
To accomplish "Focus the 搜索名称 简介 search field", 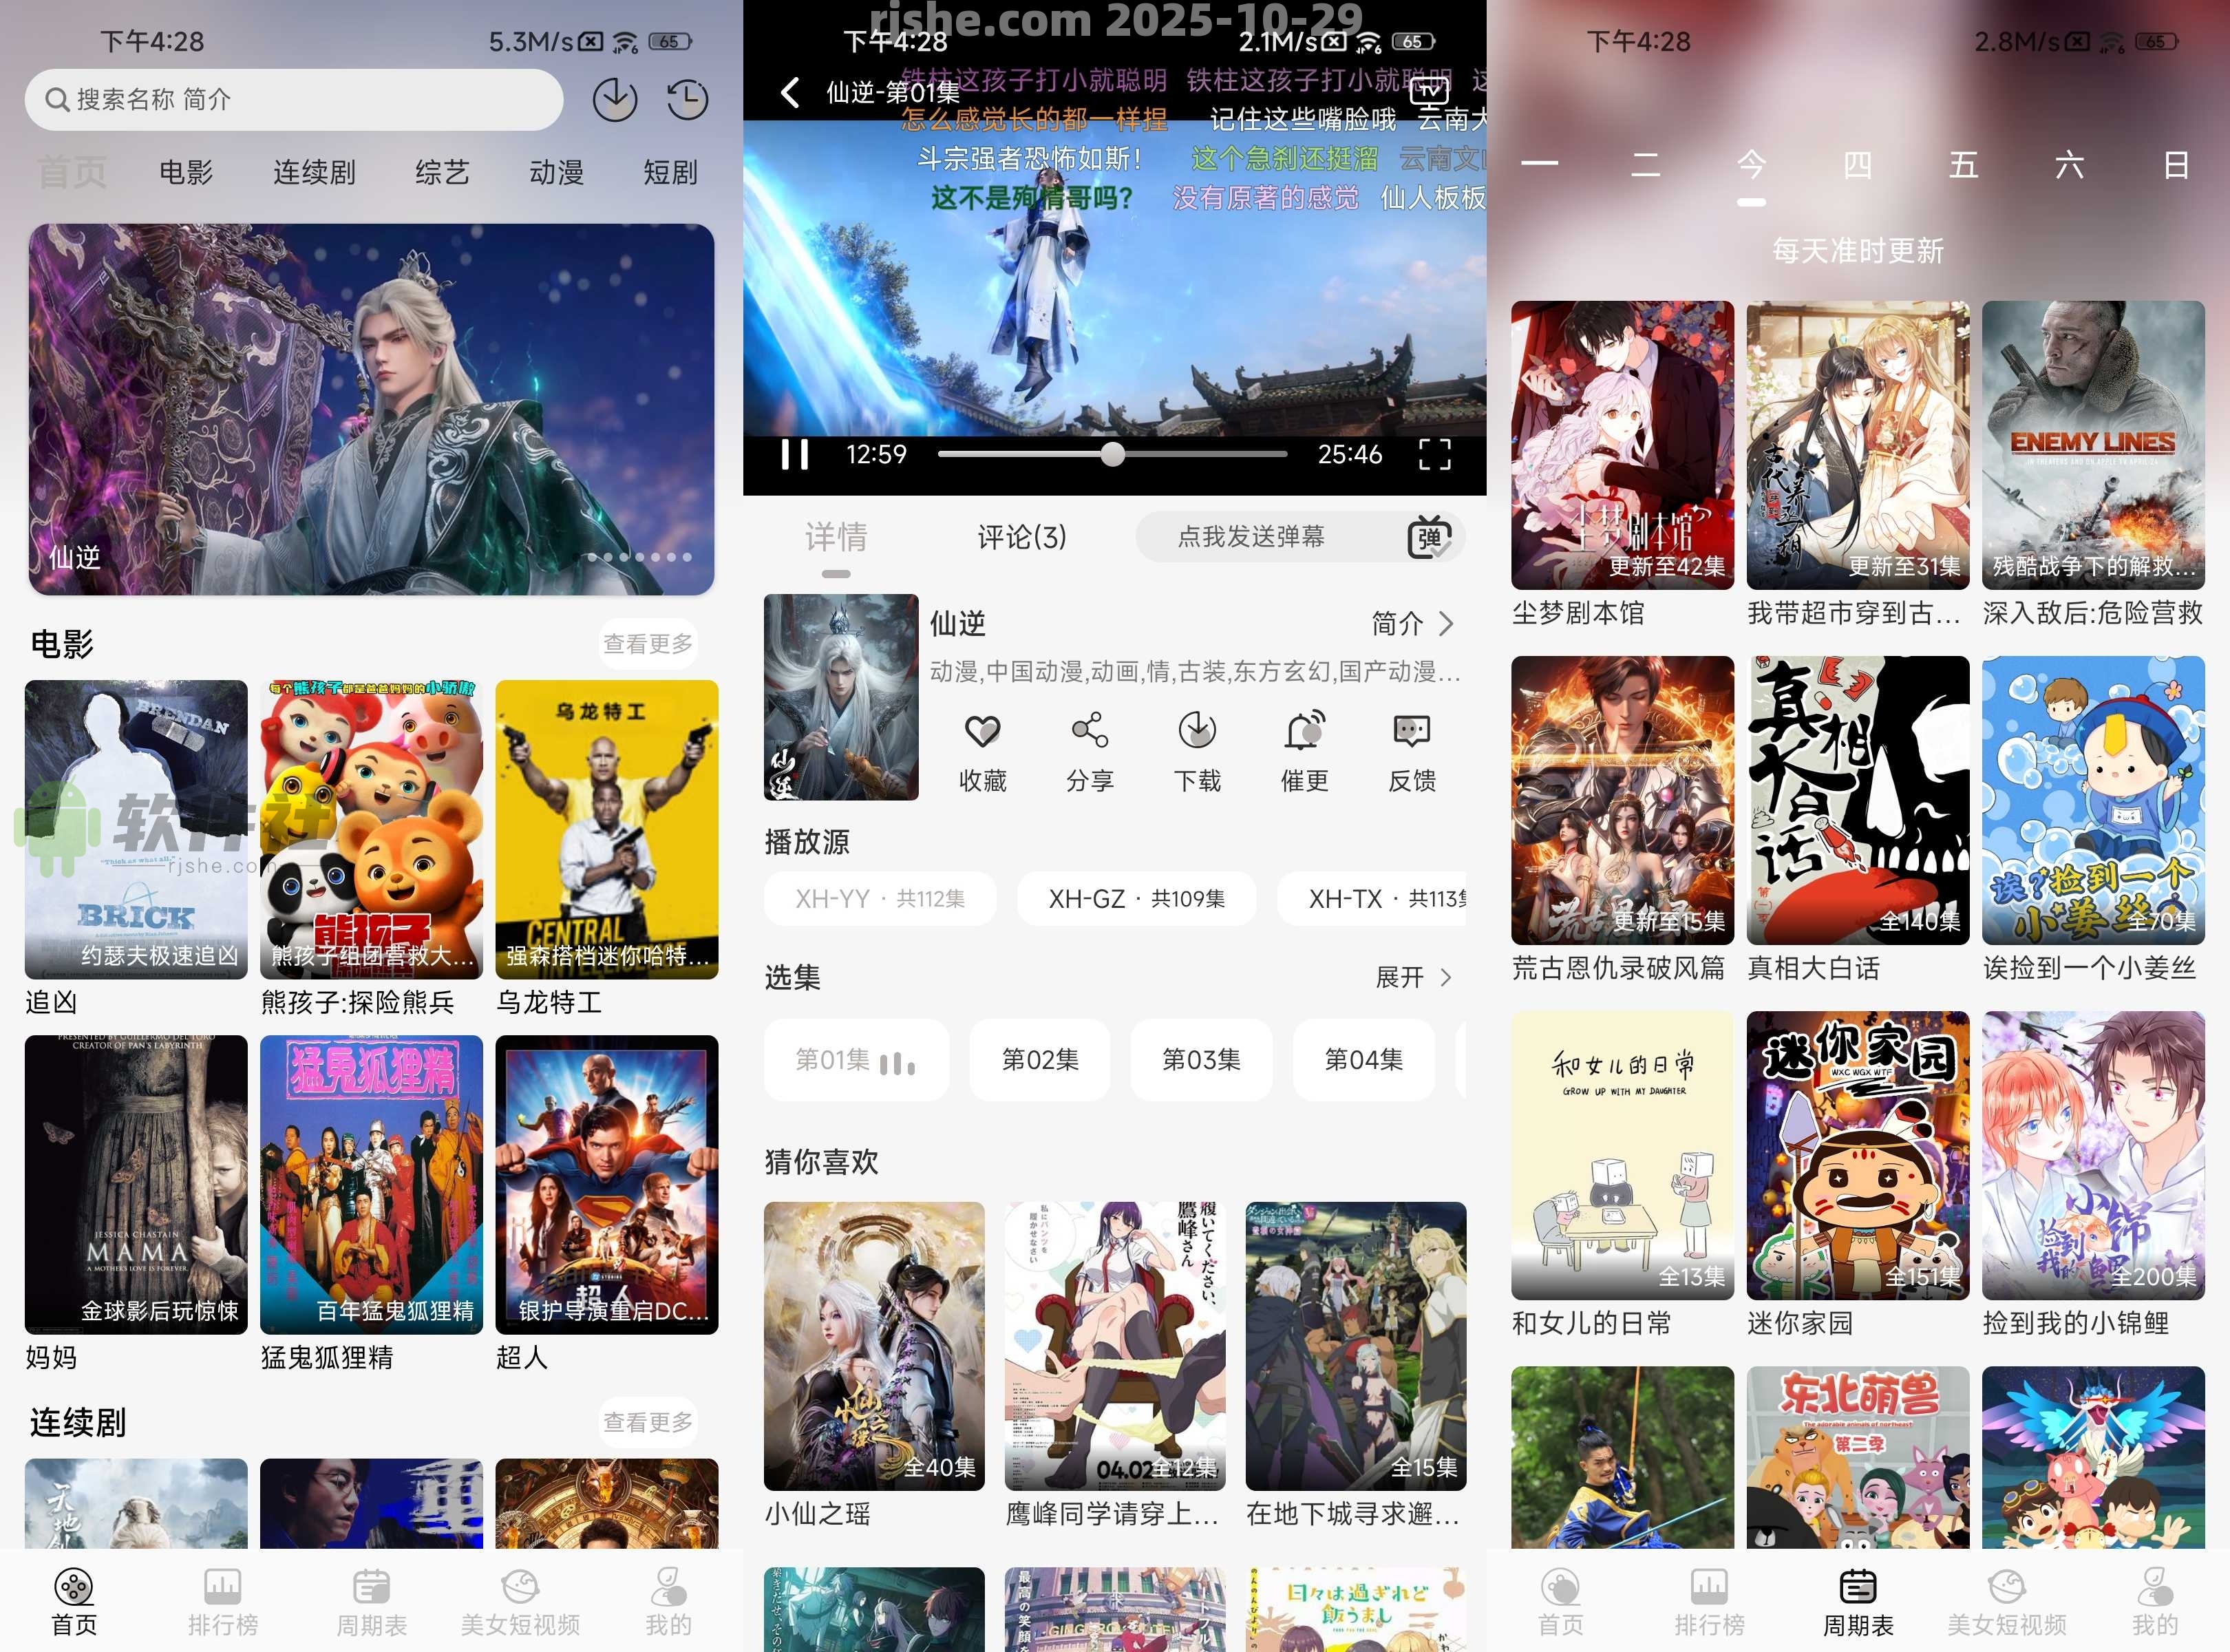I will (294, 99).
